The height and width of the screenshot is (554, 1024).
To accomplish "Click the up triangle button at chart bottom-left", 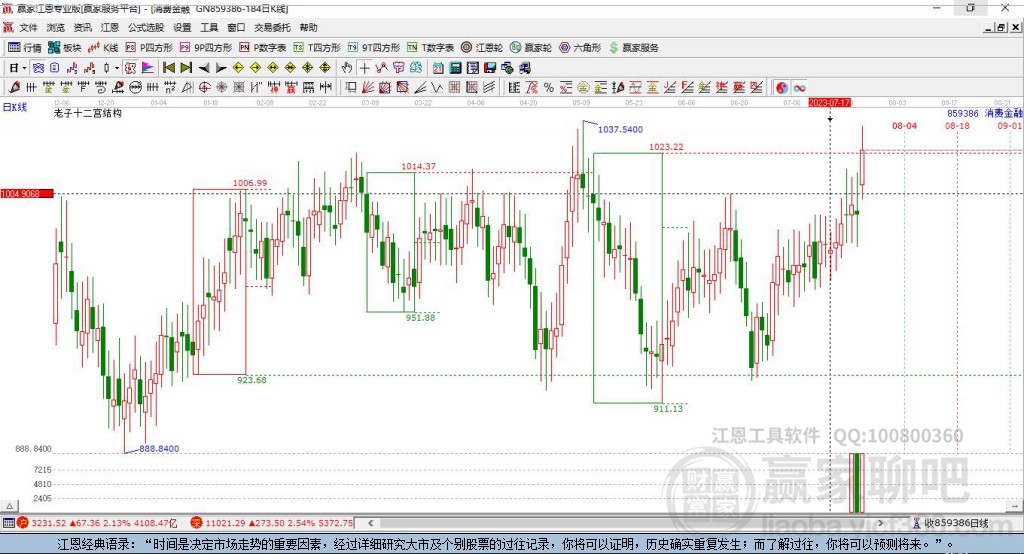I will 9,506.
